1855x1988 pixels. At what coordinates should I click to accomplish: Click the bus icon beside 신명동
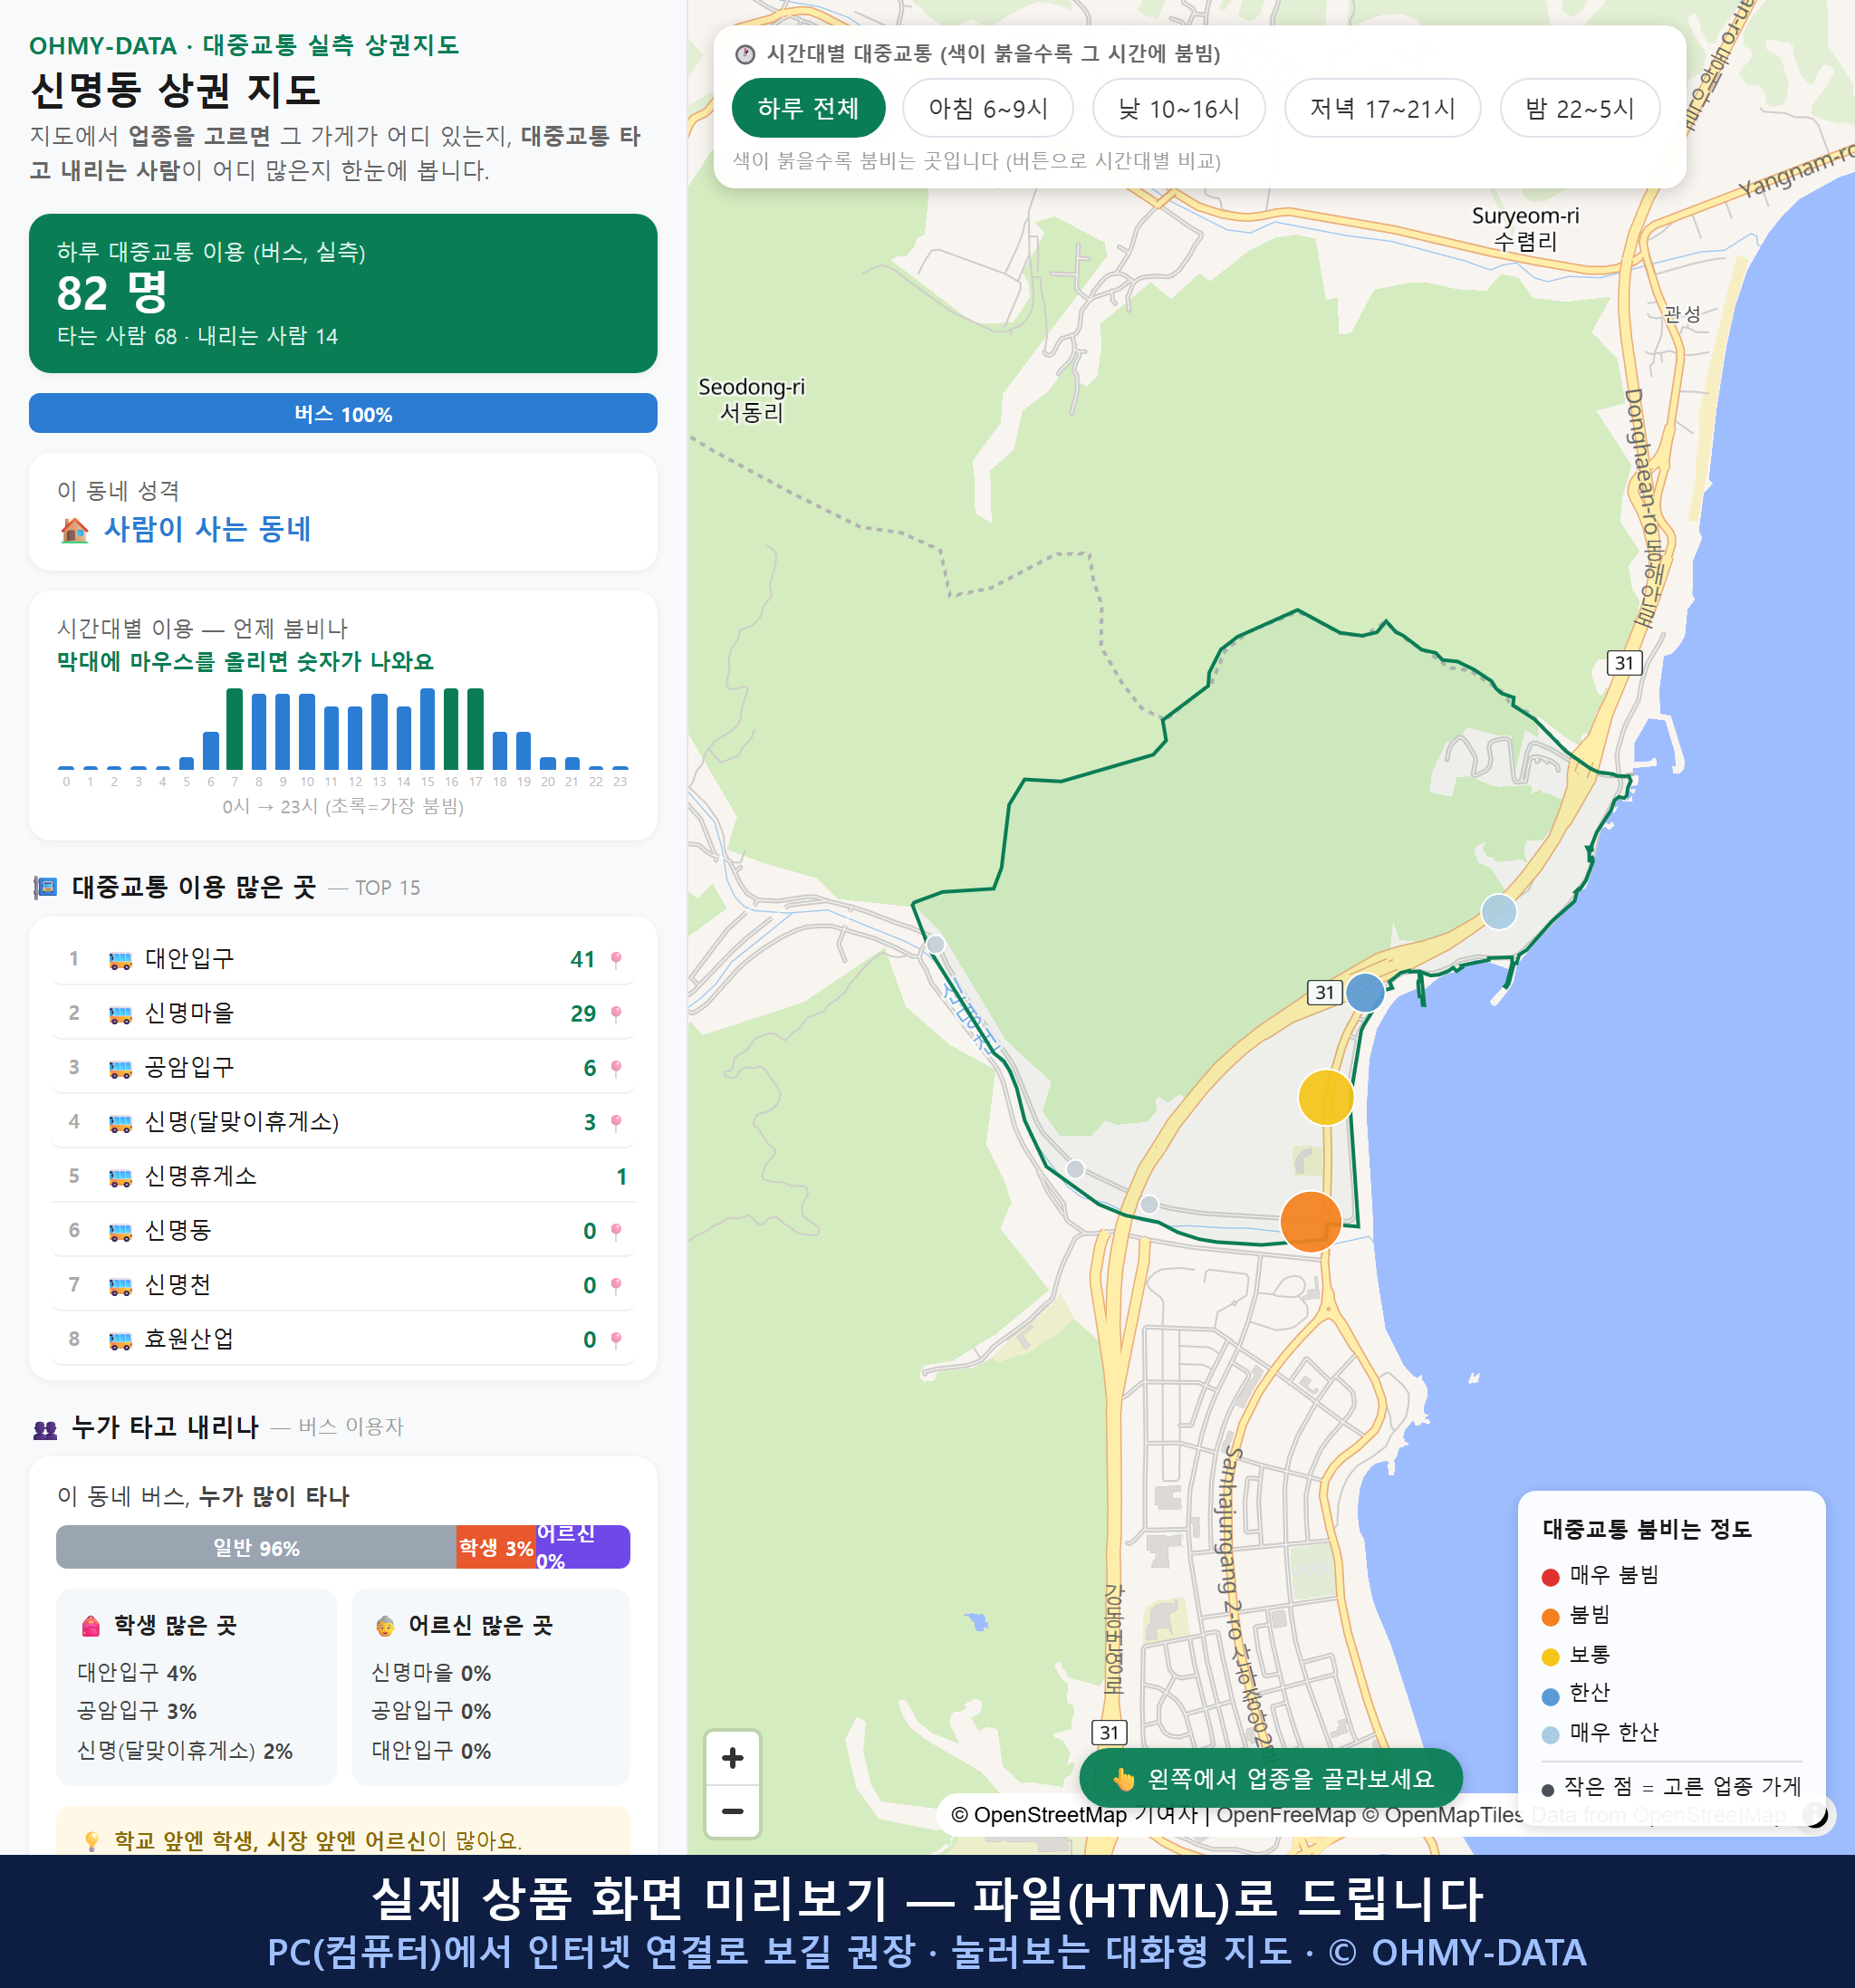(x=120, y=1231)
